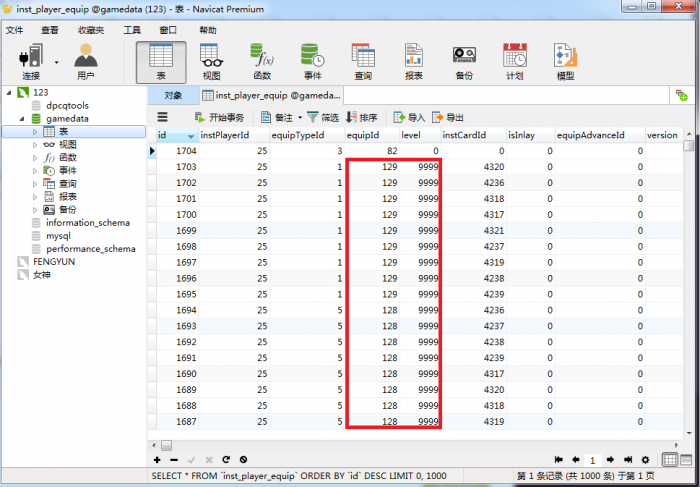Open the User (用户) toolbar icon
700x487 pixels.
point(86,62)
